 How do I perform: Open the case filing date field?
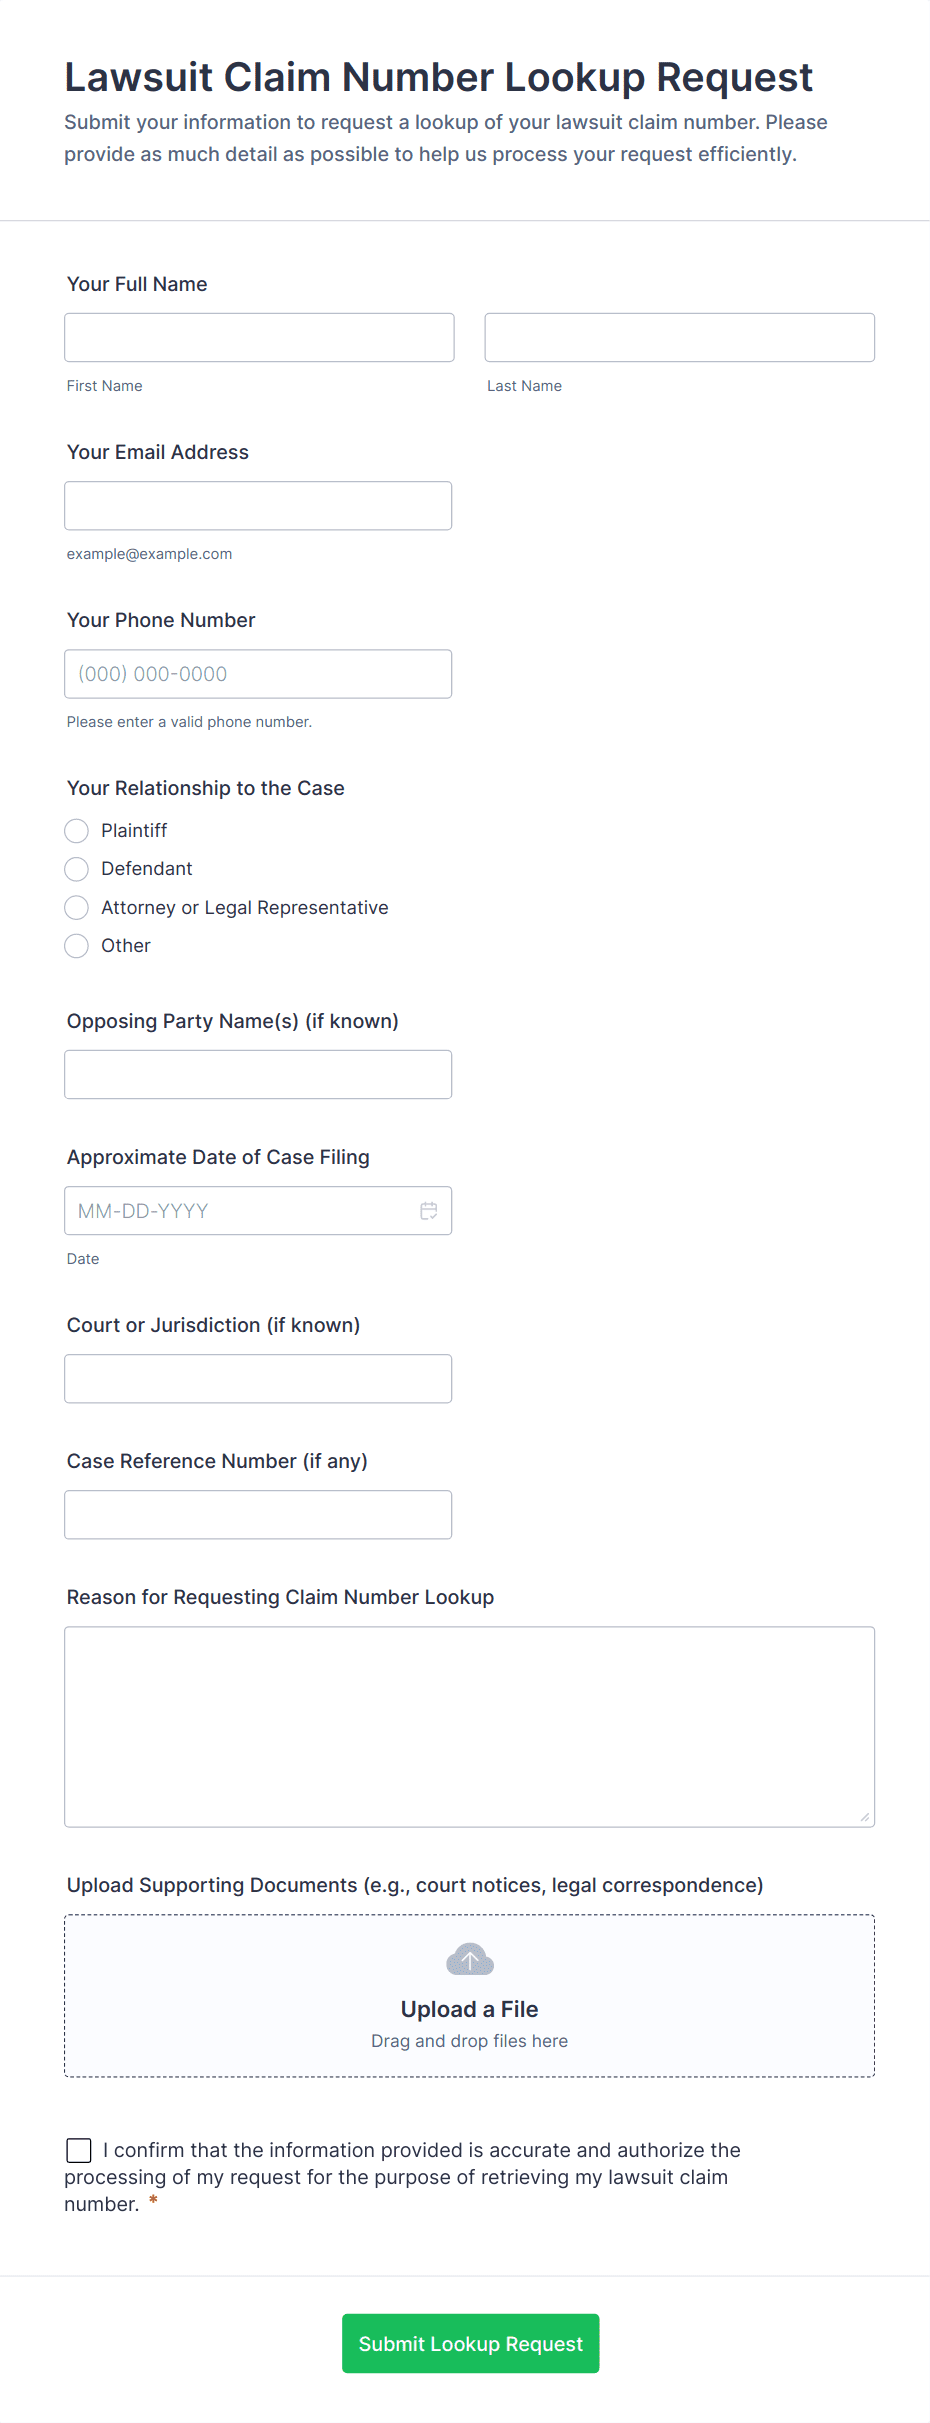(240, 1211)
